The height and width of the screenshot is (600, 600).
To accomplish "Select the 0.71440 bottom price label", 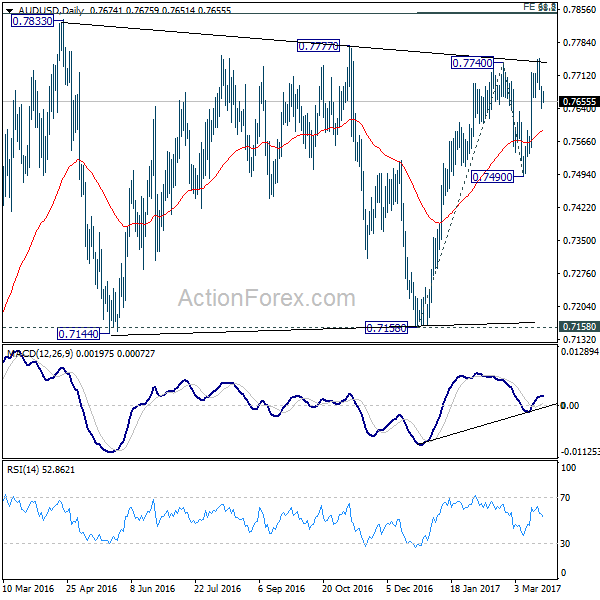I will click(x=78, y=334).
